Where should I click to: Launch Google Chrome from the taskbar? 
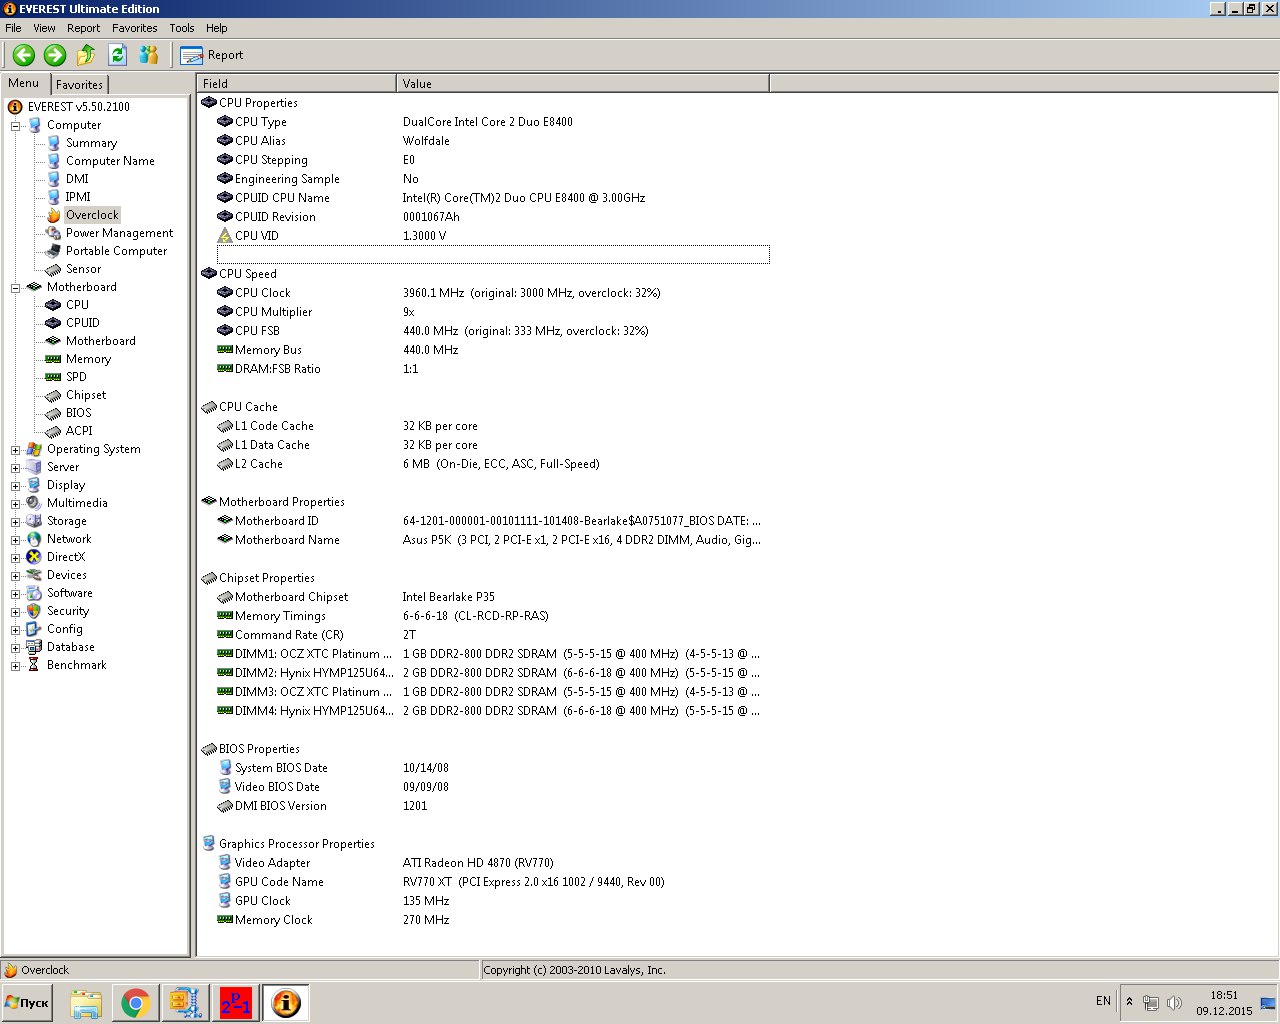coord(136,1003)
